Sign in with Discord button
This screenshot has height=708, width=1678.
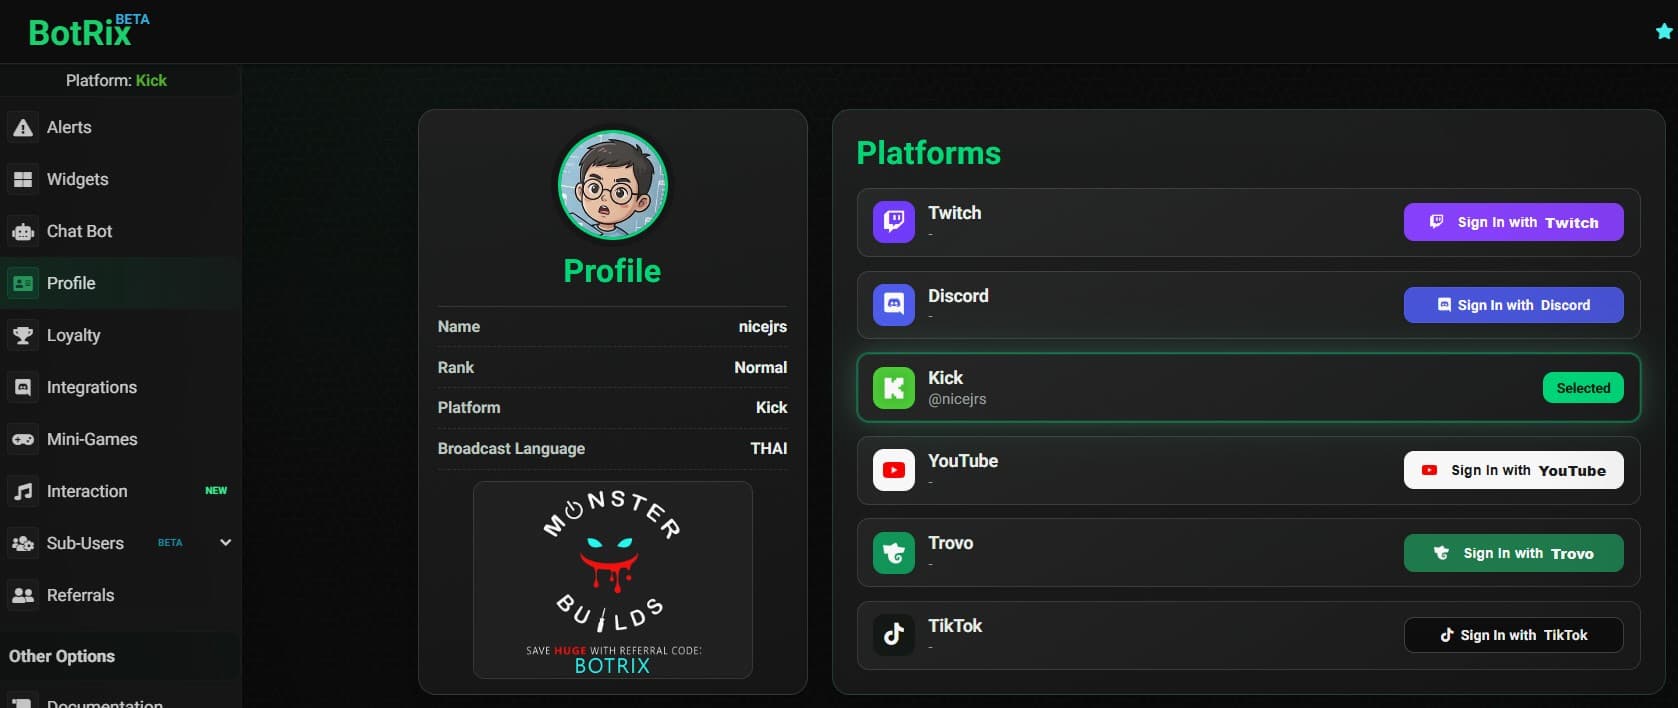tap(1513, 305)
